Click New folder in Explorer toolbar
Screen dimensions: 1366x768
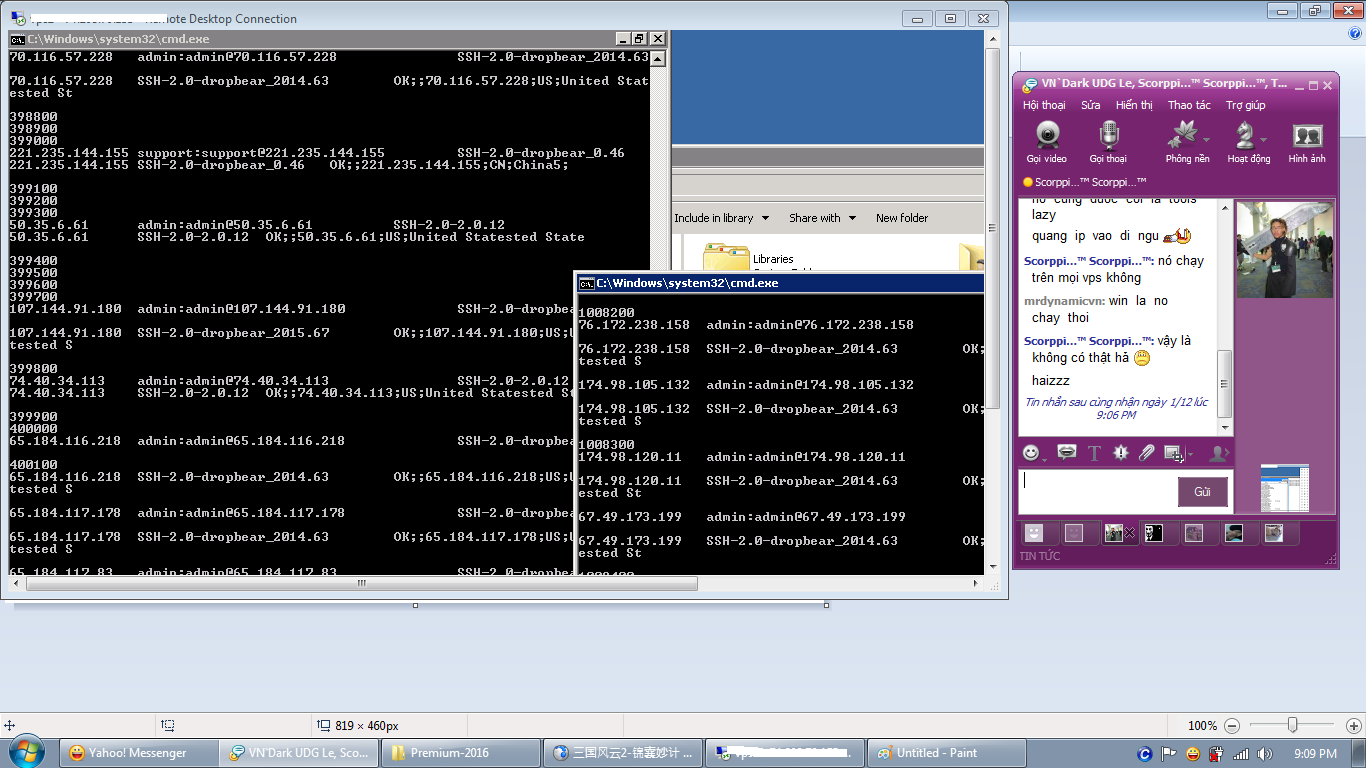tap(902, 218)
